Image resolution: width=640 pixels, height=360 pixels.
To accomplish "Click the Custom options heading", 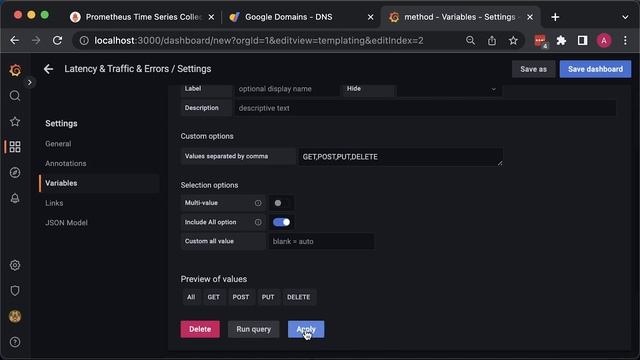I will click(x=207, y=136).
